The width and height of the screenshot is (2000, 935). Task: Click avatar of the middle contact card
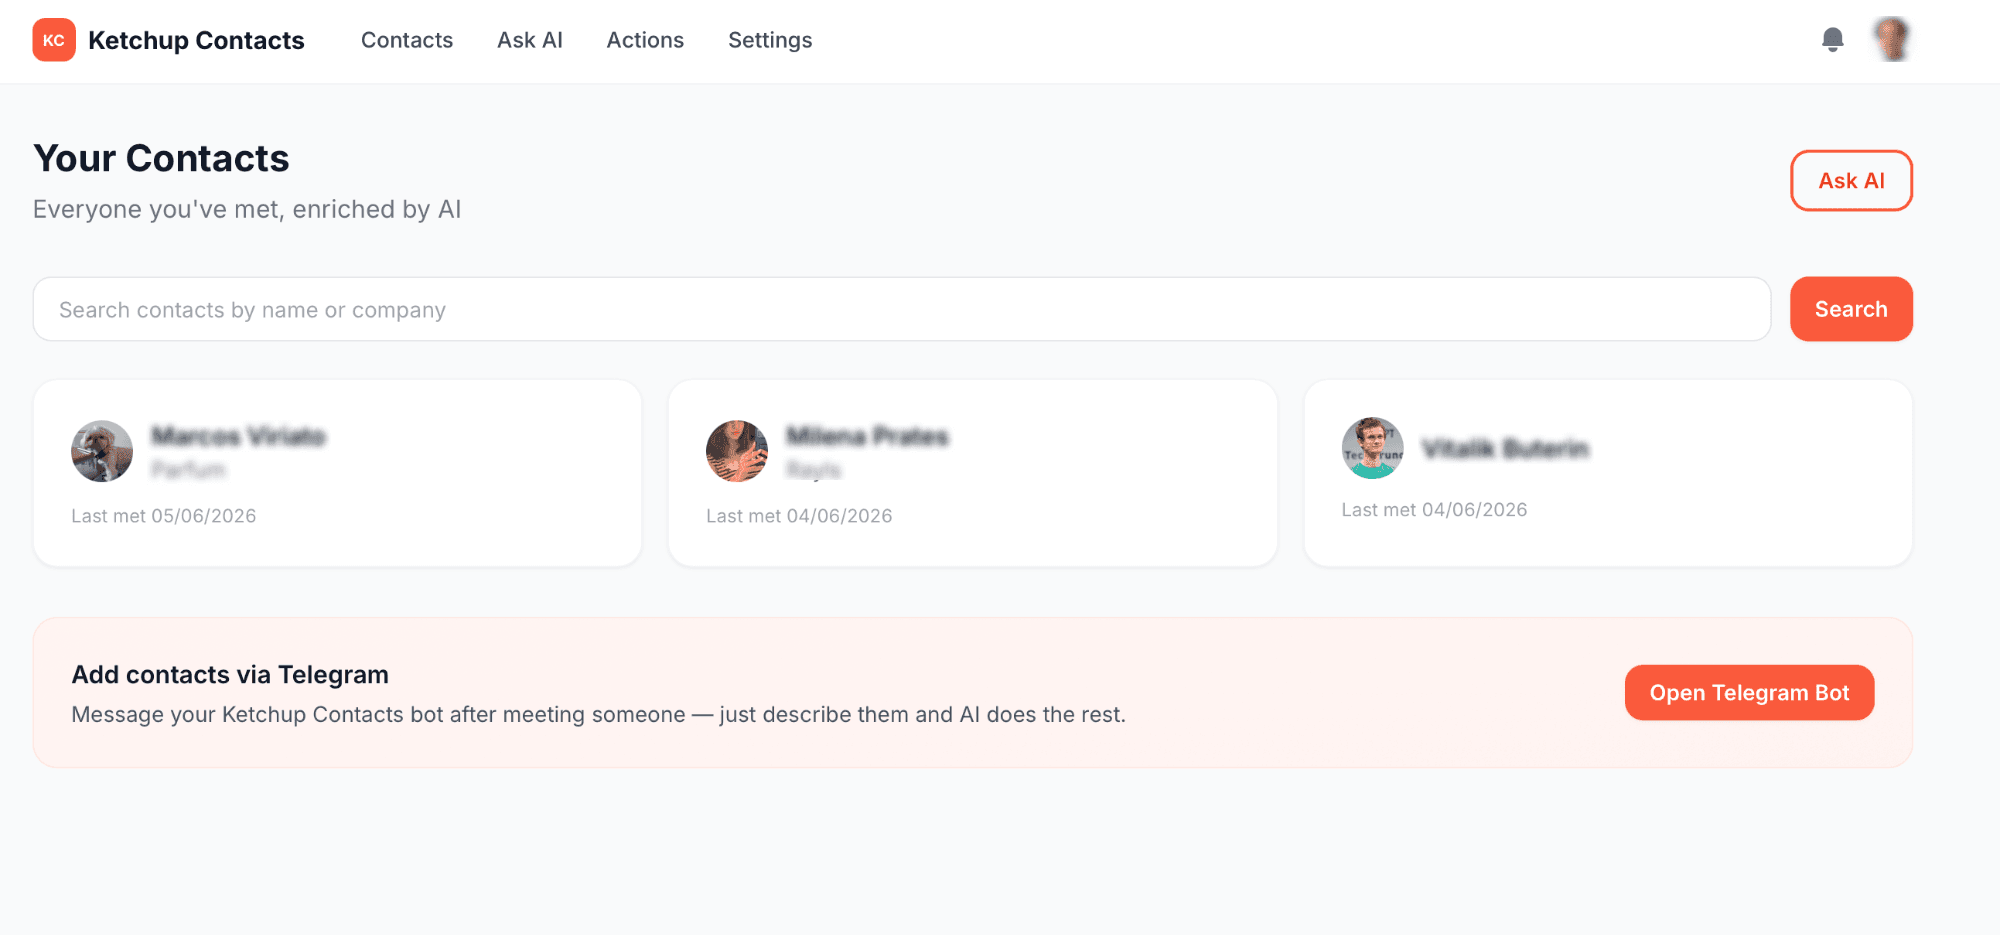point(737,451)
